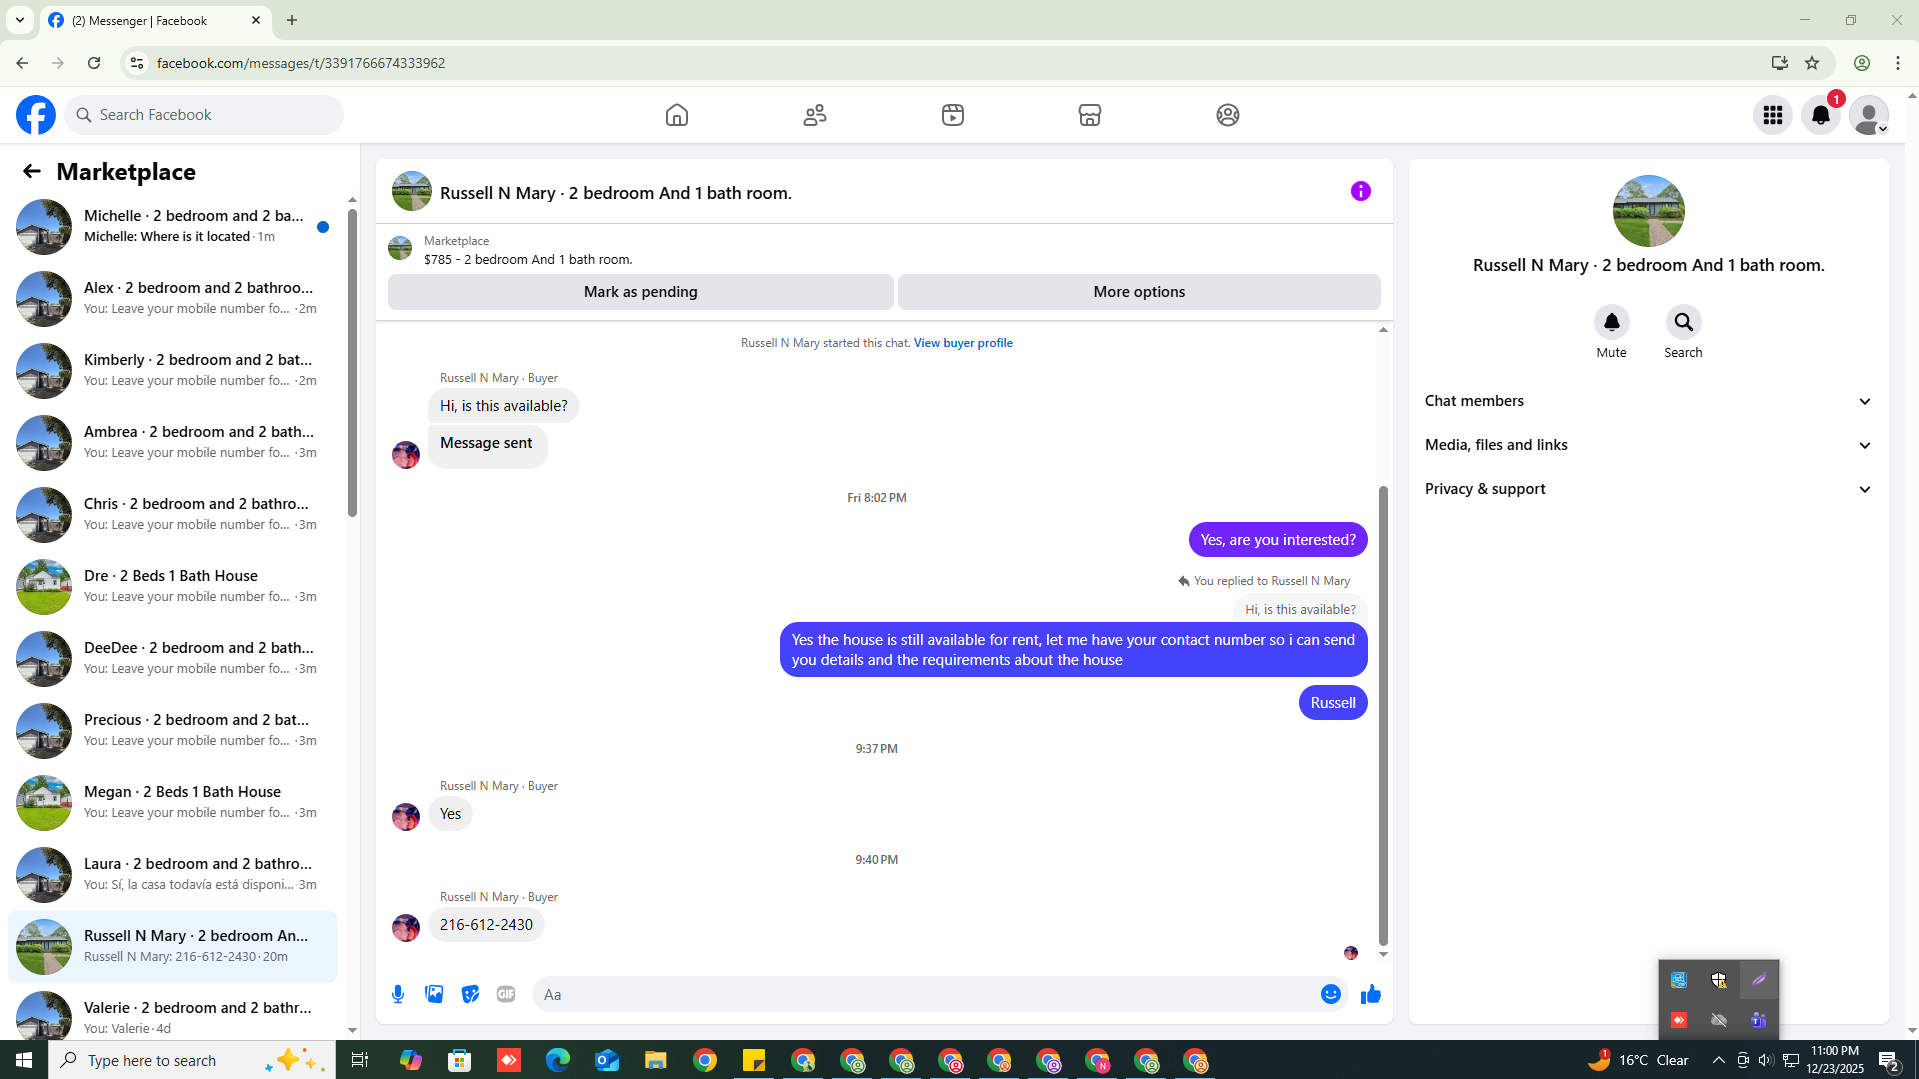Open the Reels video icon

click(953, 115)
